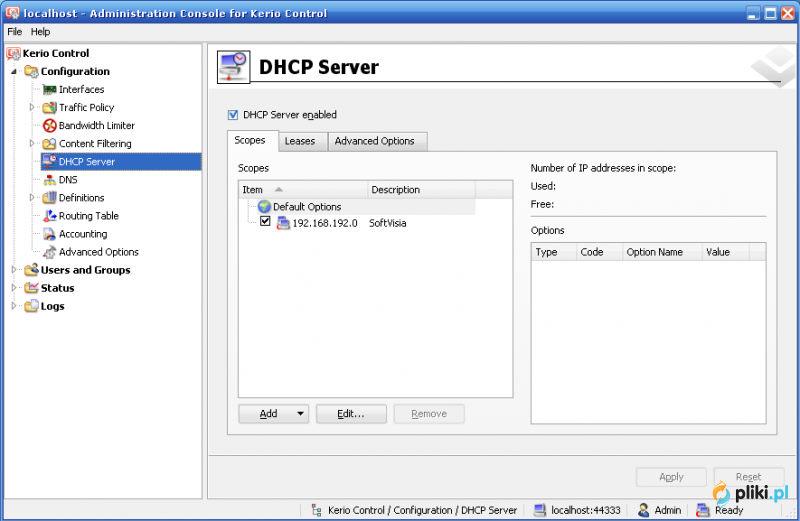Click the Routing Table icon

(49, 216)
